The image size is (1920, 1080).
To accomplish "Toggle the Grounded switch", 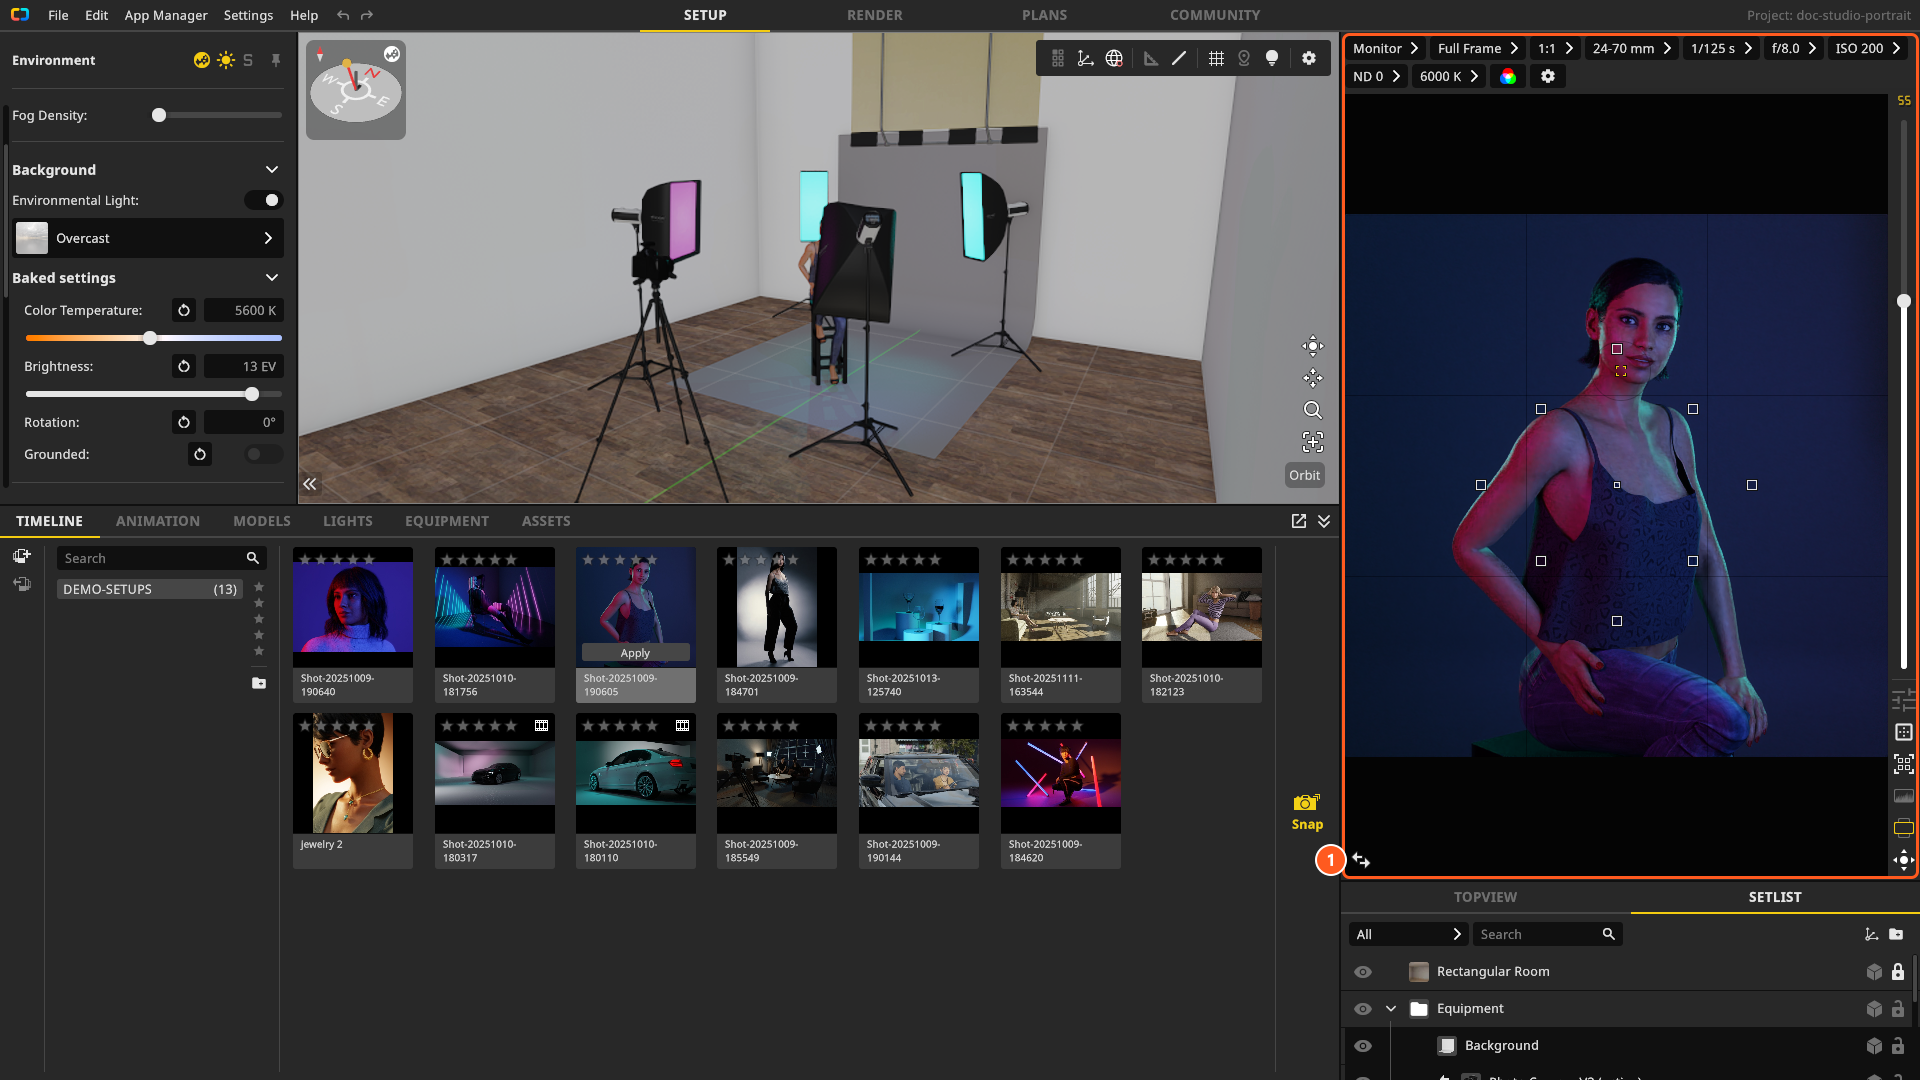I will (x=264, y=455).
